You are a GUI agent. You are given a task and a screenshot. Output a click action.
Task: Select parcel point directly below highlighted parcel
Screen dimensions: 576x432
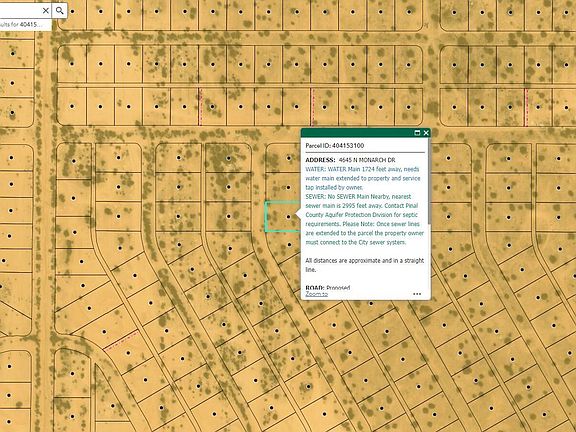click(x=289, y=245)
